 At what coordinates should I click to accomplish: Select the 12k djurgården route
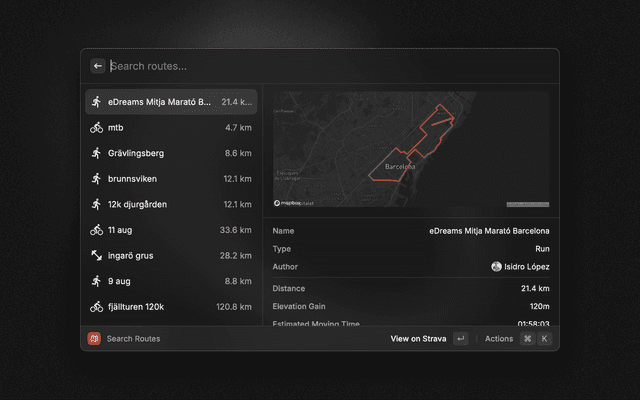(170, 204)
